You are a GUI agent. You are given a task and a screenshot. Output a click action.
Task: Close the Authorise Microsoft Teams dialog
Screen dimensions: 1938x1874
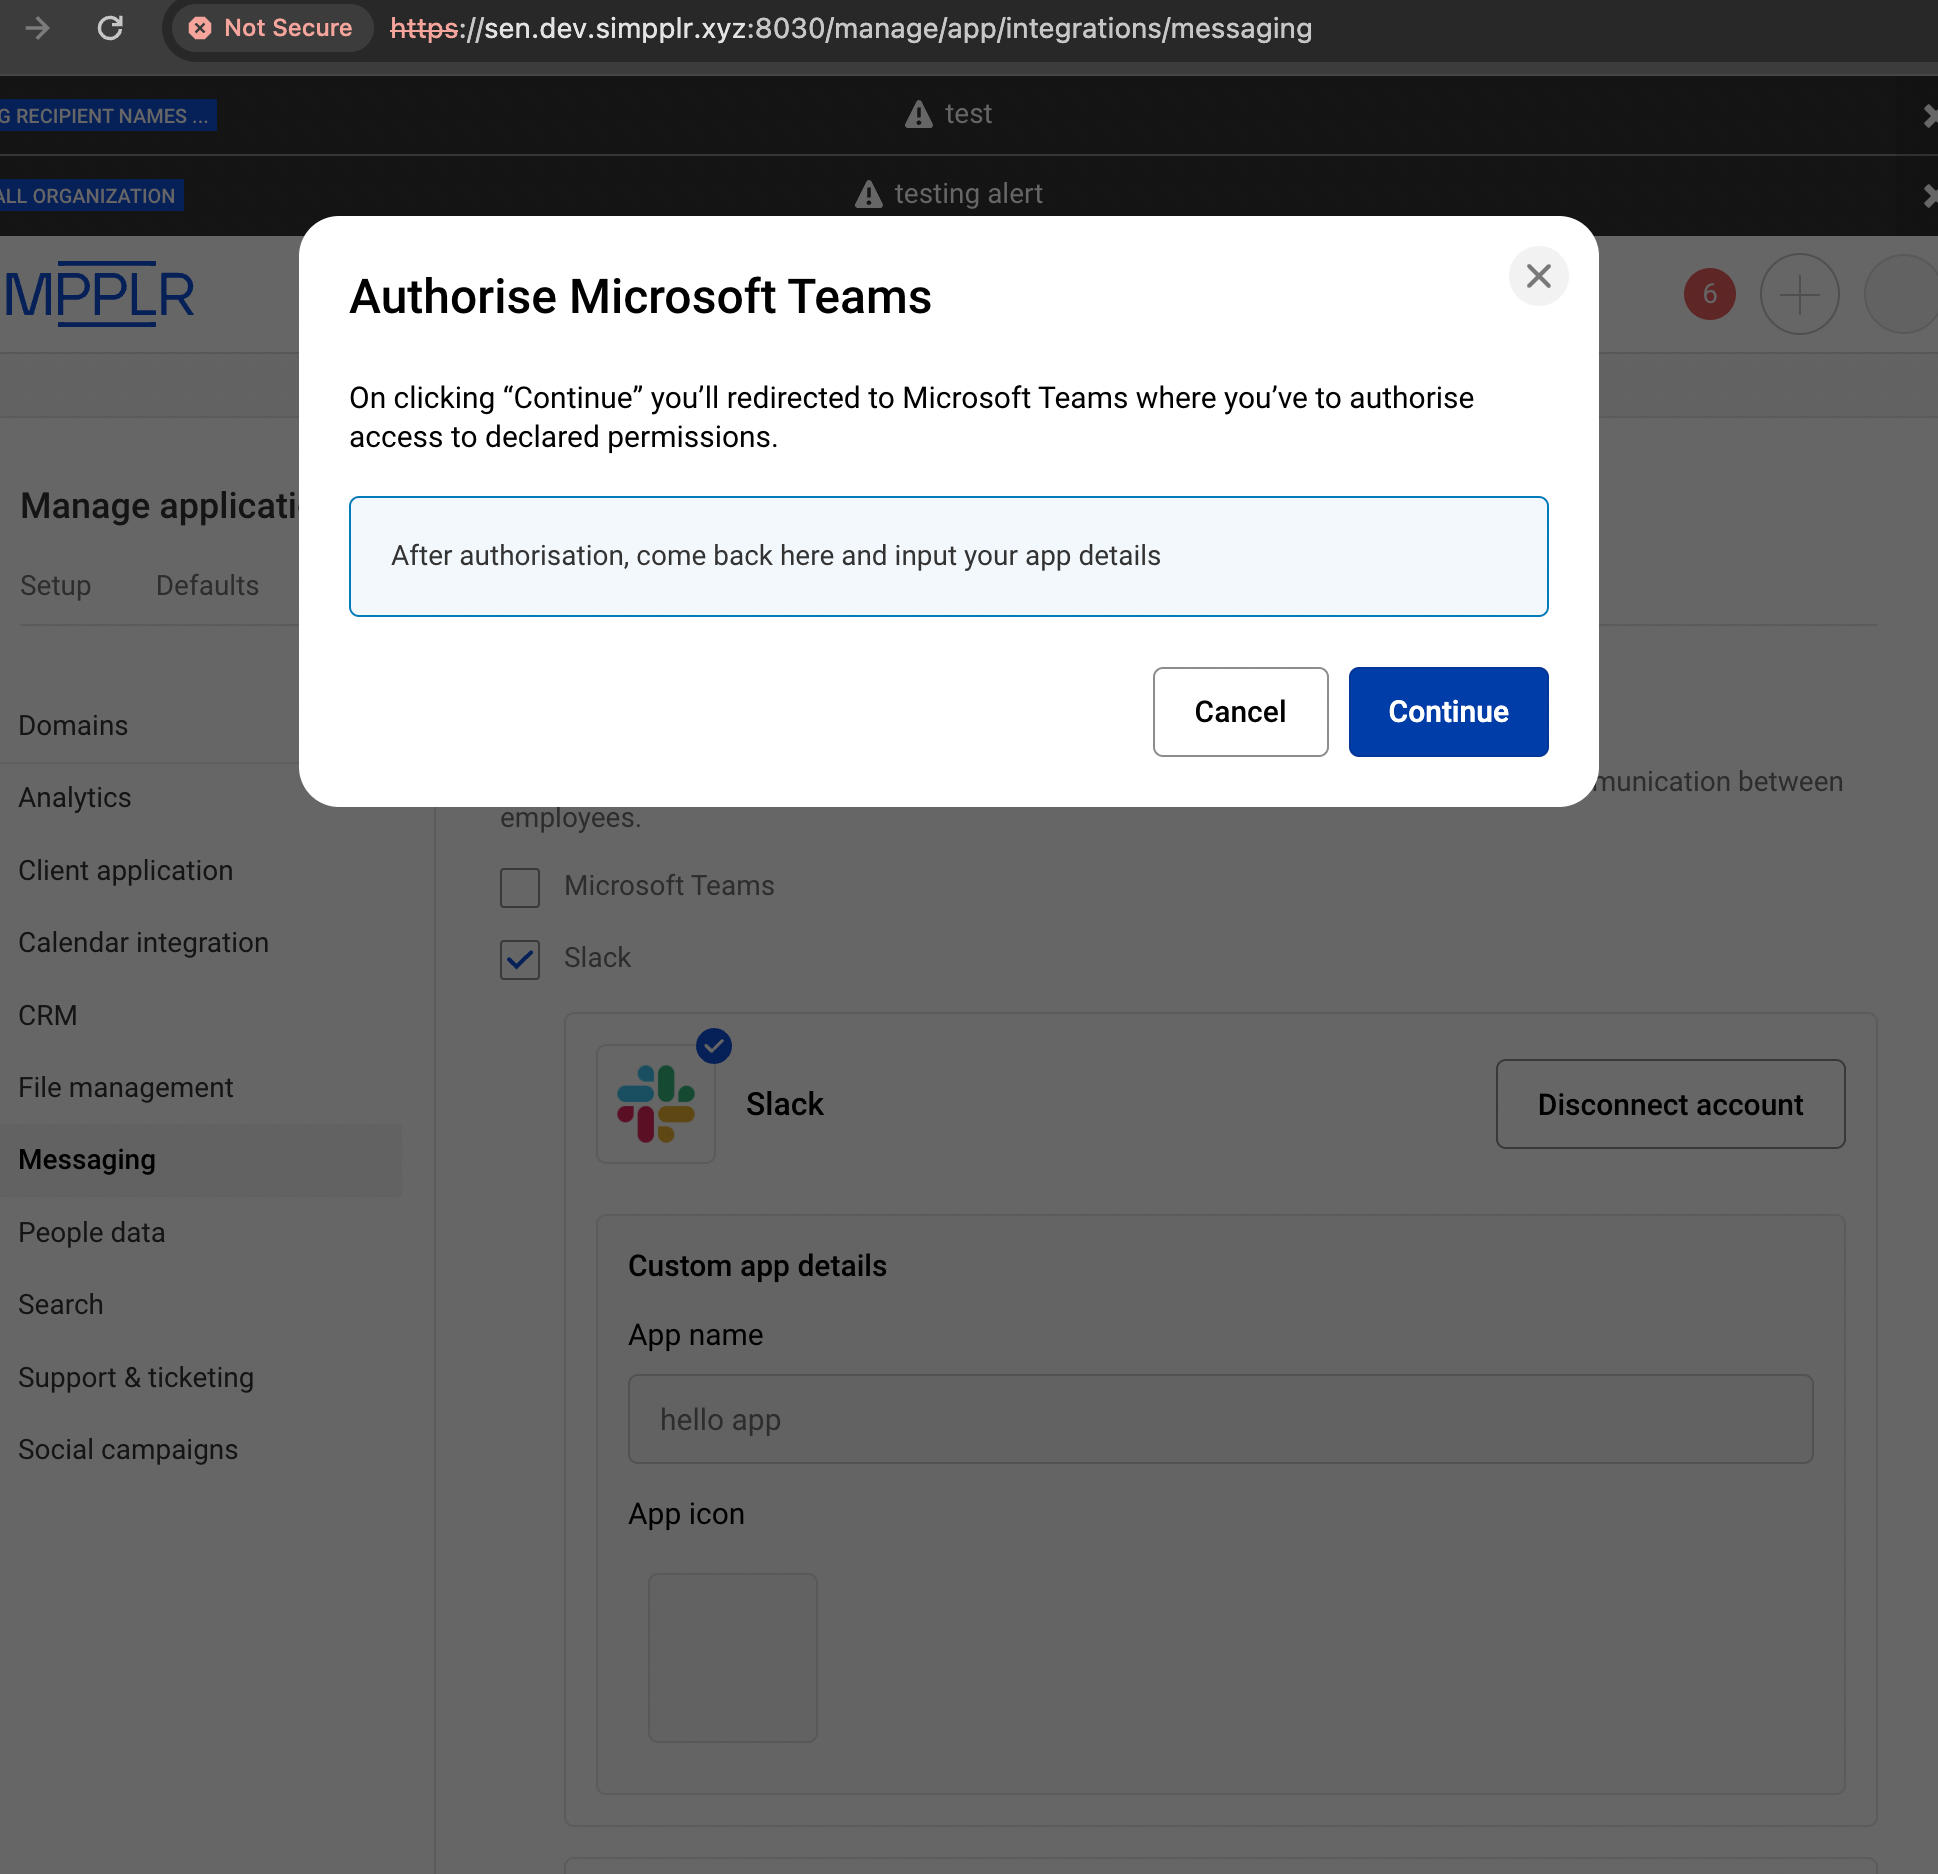coord(1538,276)
